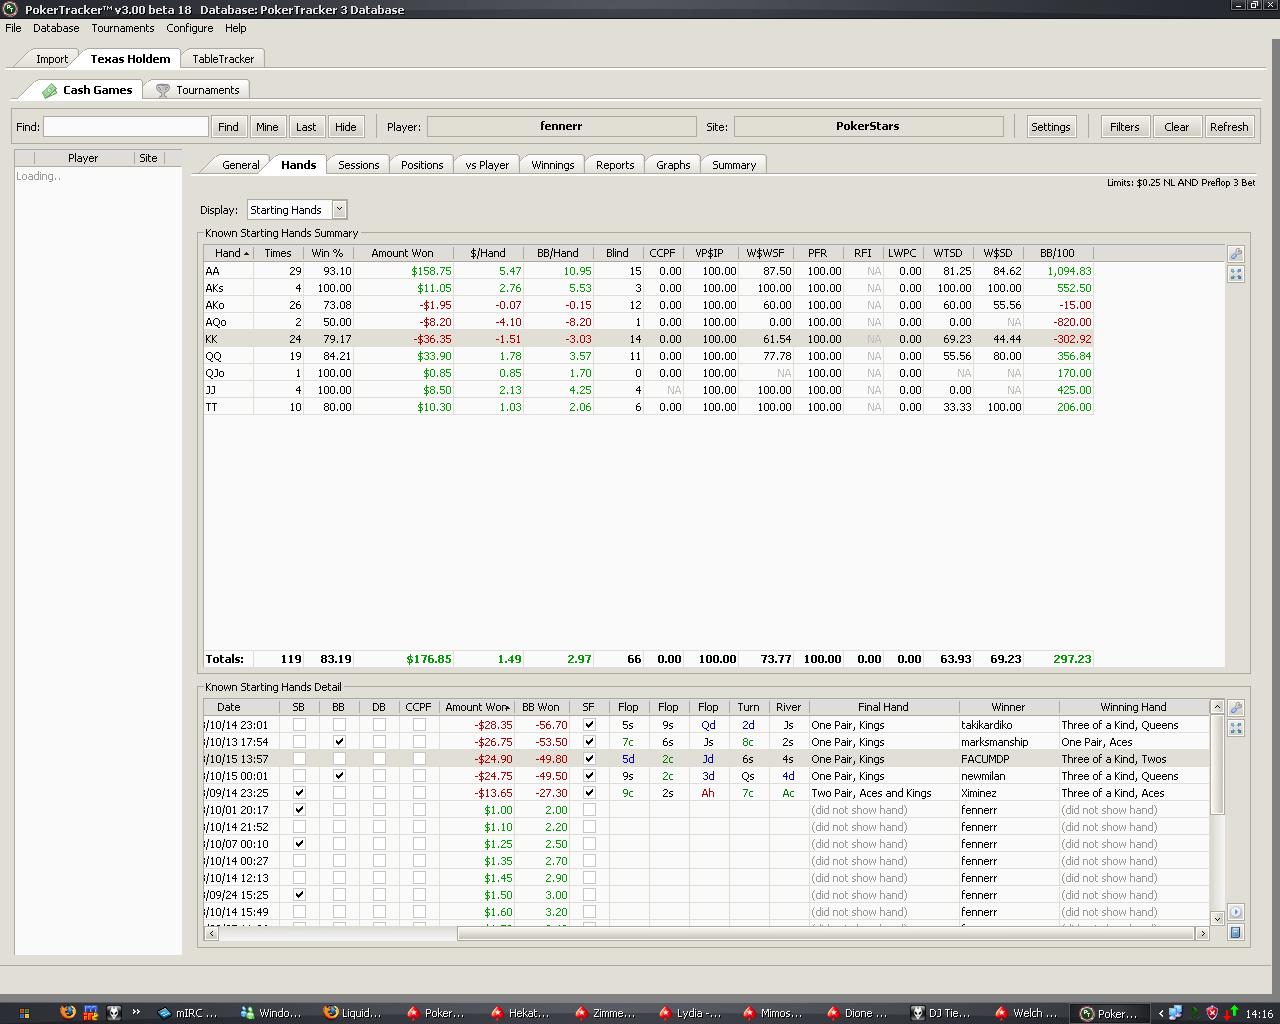The height and width of the screenshot is (1024, 1280).
Task: Expand quick launch overflow chevron
Action: [x=136, y=1012]
